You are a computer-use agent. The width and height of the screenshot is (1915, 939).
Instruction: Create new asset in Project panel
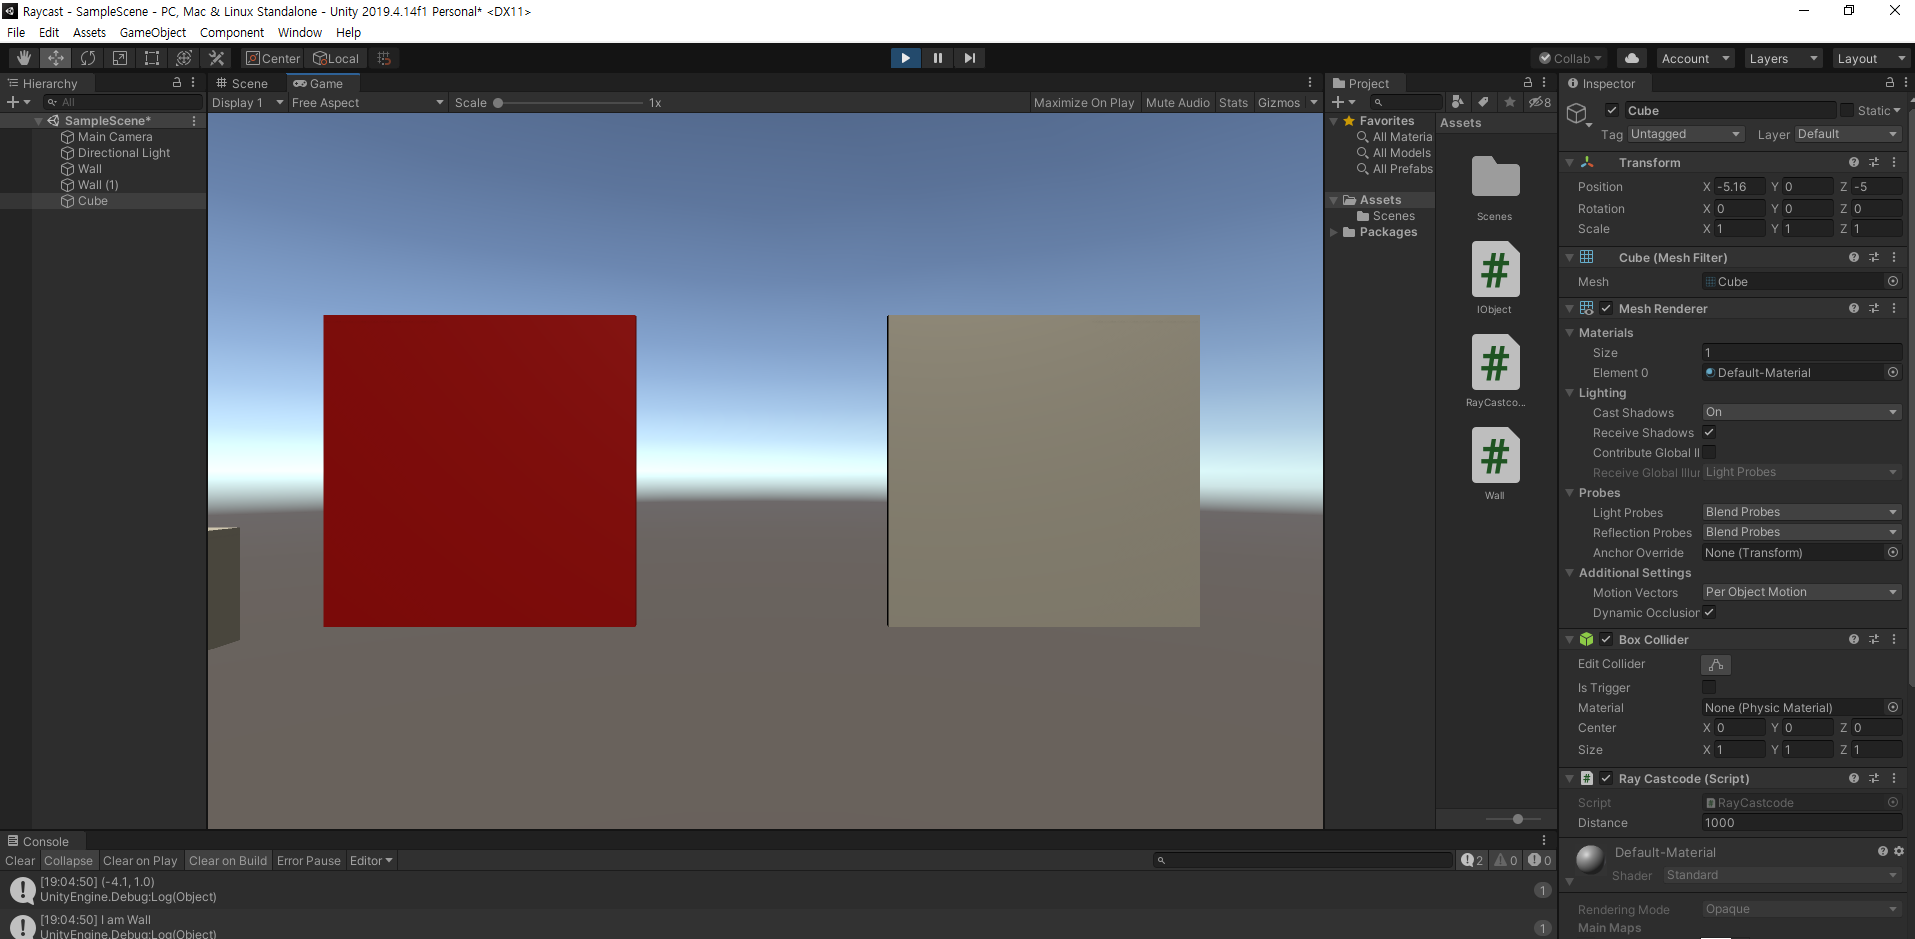(1344, 102)
